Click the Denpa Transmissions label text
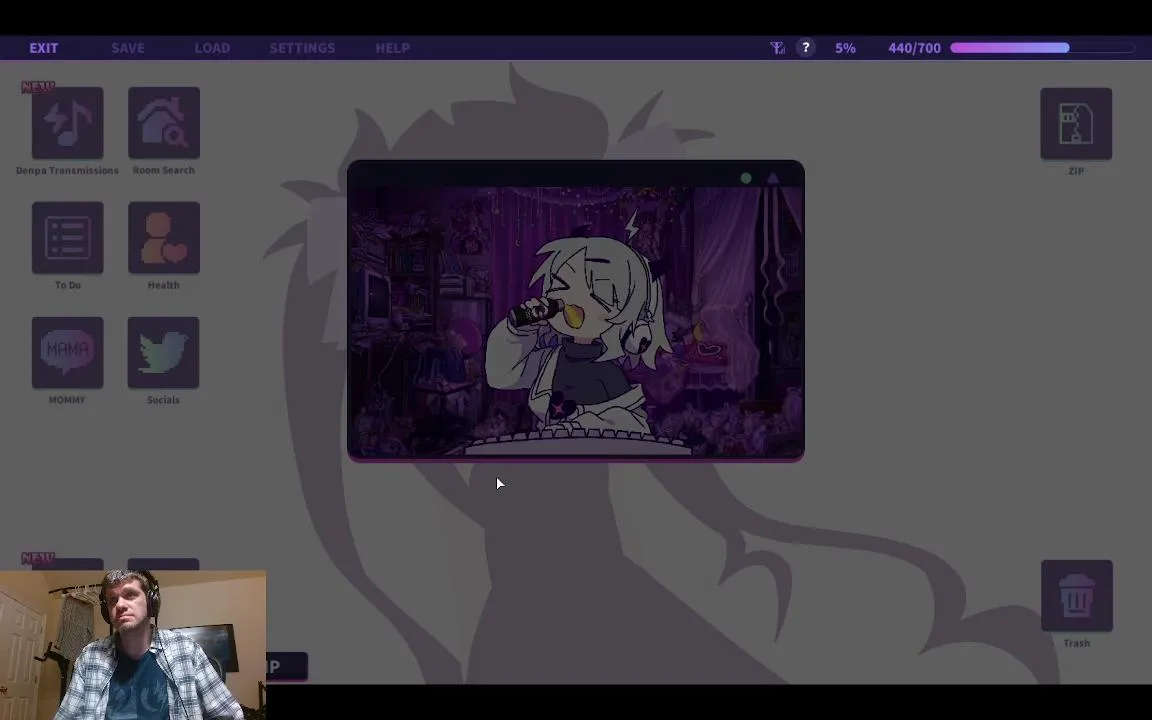The width and height of the screenshot is (1152, 720). [x=67, y=170]
